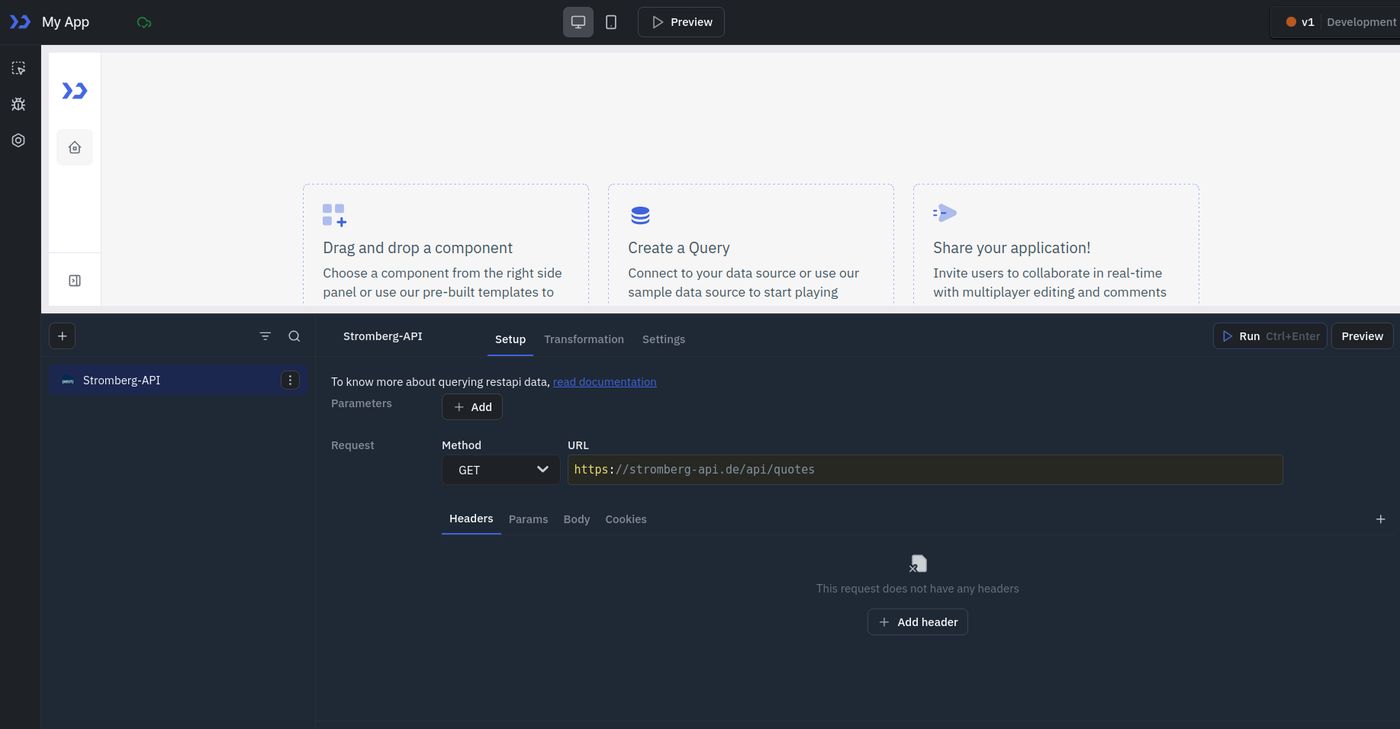Switch to the Transformation tab

coord(584,339)
